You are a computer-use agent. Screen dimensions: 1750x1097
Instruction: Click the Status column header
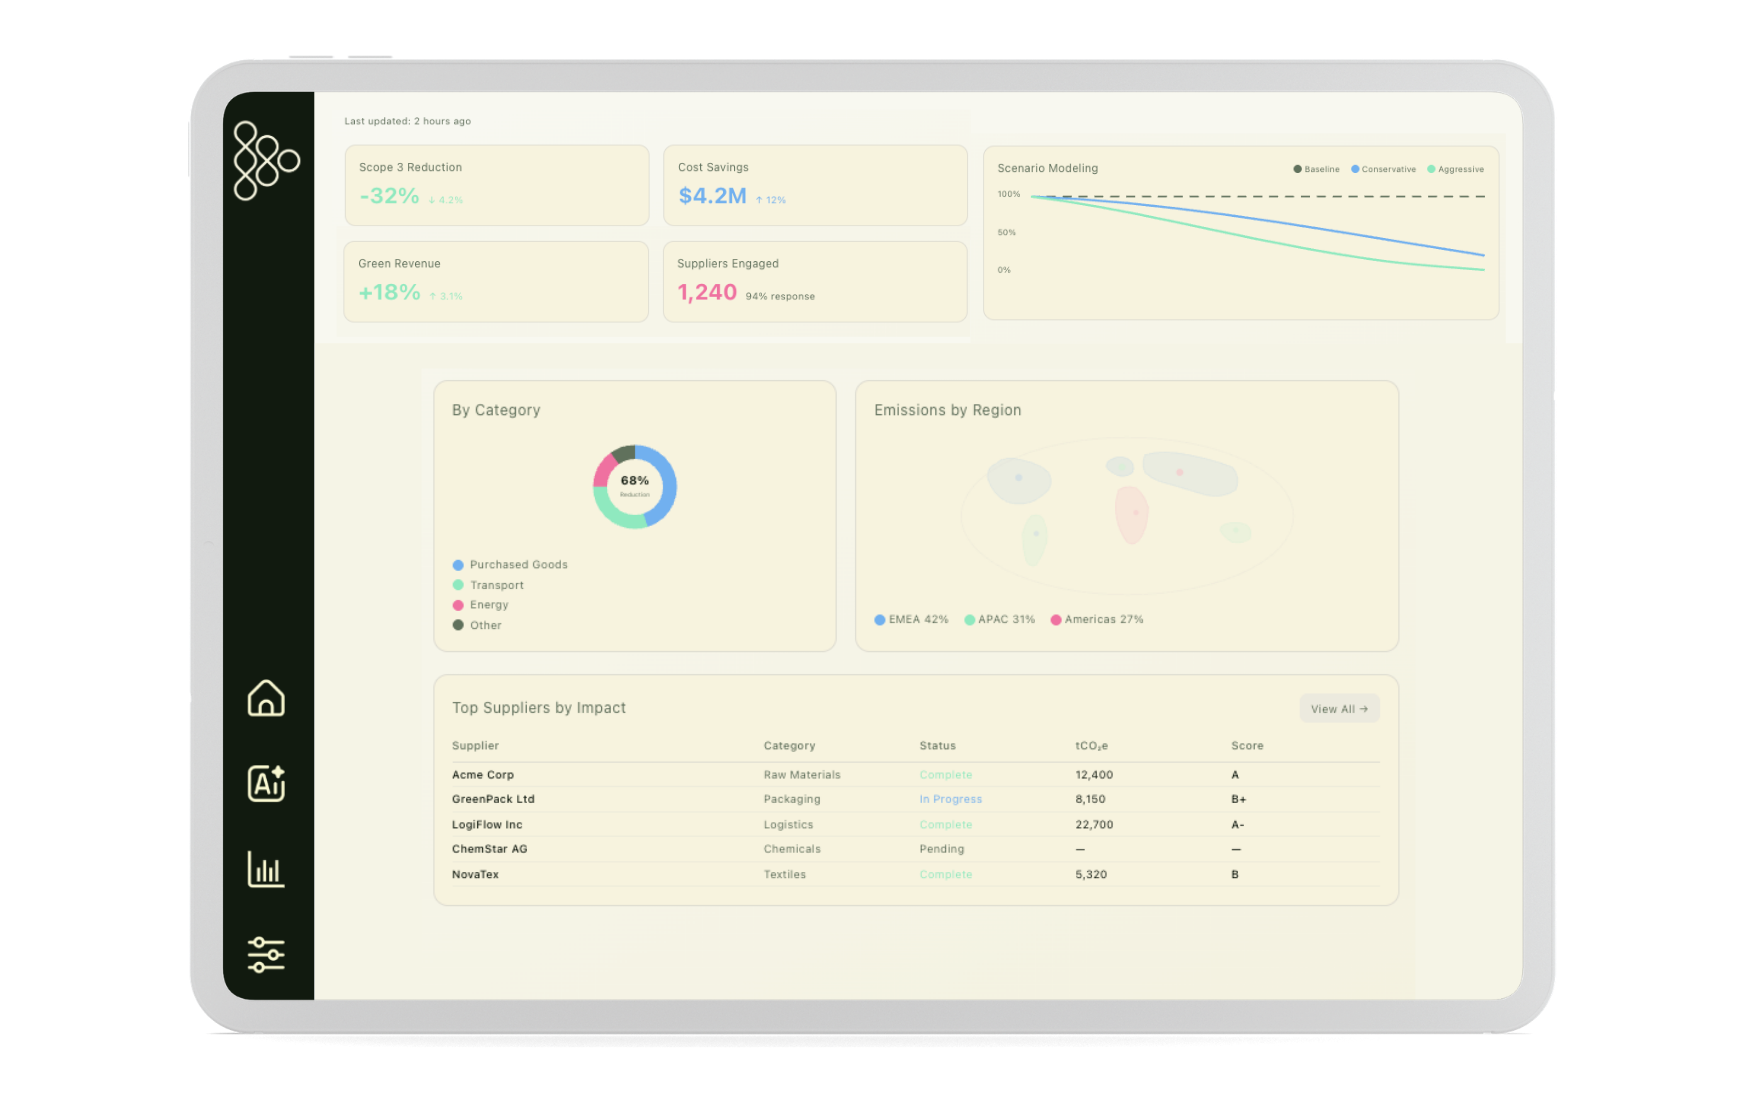(938, 746)
